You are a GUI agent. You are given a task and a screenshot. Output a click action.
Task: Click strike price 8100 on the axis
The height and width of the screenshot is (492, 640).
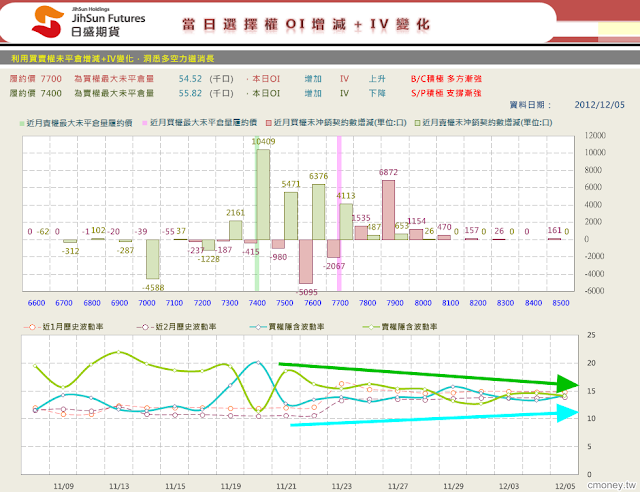pos(451,303)
